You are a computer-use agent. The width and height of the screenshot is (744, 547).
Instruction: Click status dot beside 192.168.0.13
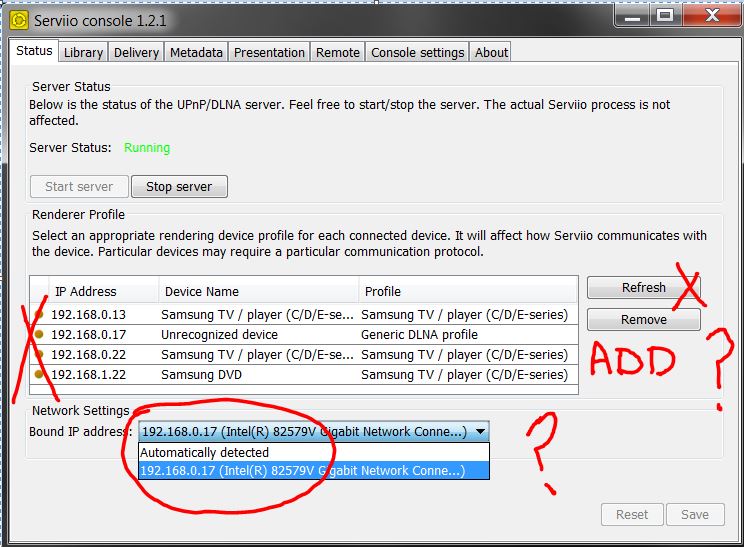coord(39,314)
